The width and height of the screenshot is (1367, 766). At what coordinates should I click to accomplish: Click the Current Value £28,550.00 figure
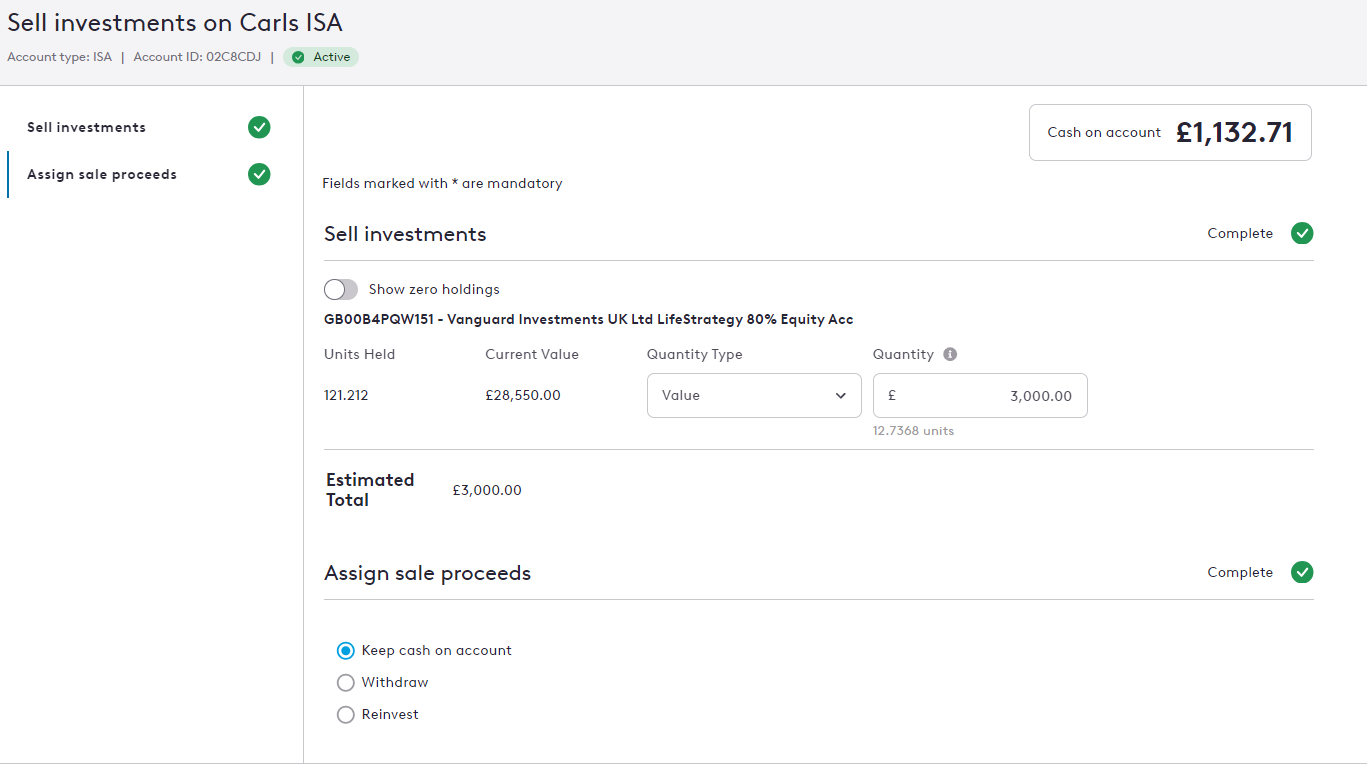tap(523, 395)
